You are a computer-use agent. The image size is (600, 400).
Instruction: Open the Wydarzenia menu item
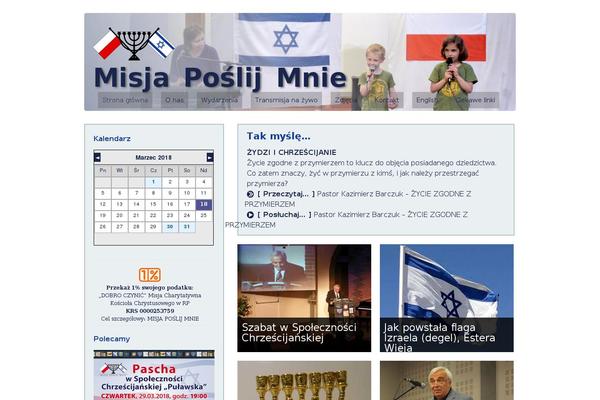pyautogui.click(x=219, y=100)
